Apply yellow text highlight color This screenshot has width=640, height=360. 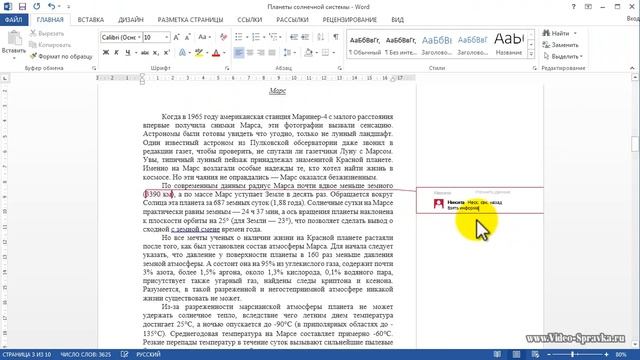tap(199, 53)
